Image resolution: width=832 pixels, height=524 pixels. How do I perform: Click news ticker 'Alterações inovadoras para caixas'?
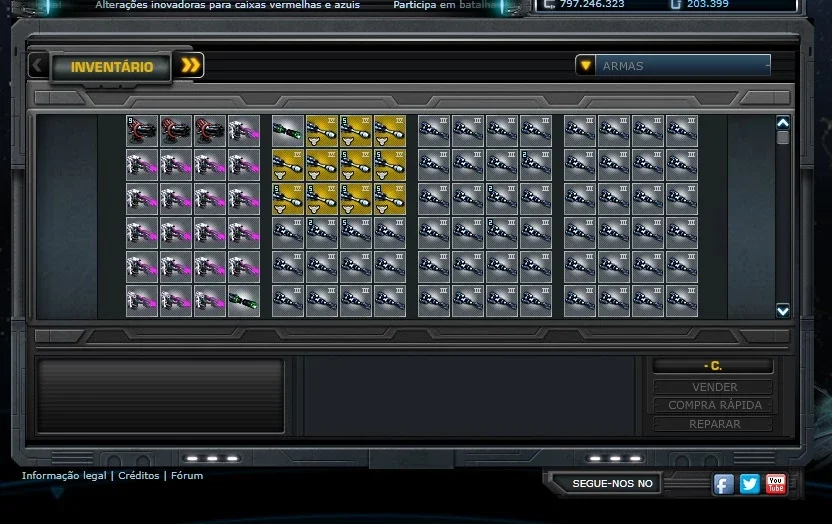point(228,5)
